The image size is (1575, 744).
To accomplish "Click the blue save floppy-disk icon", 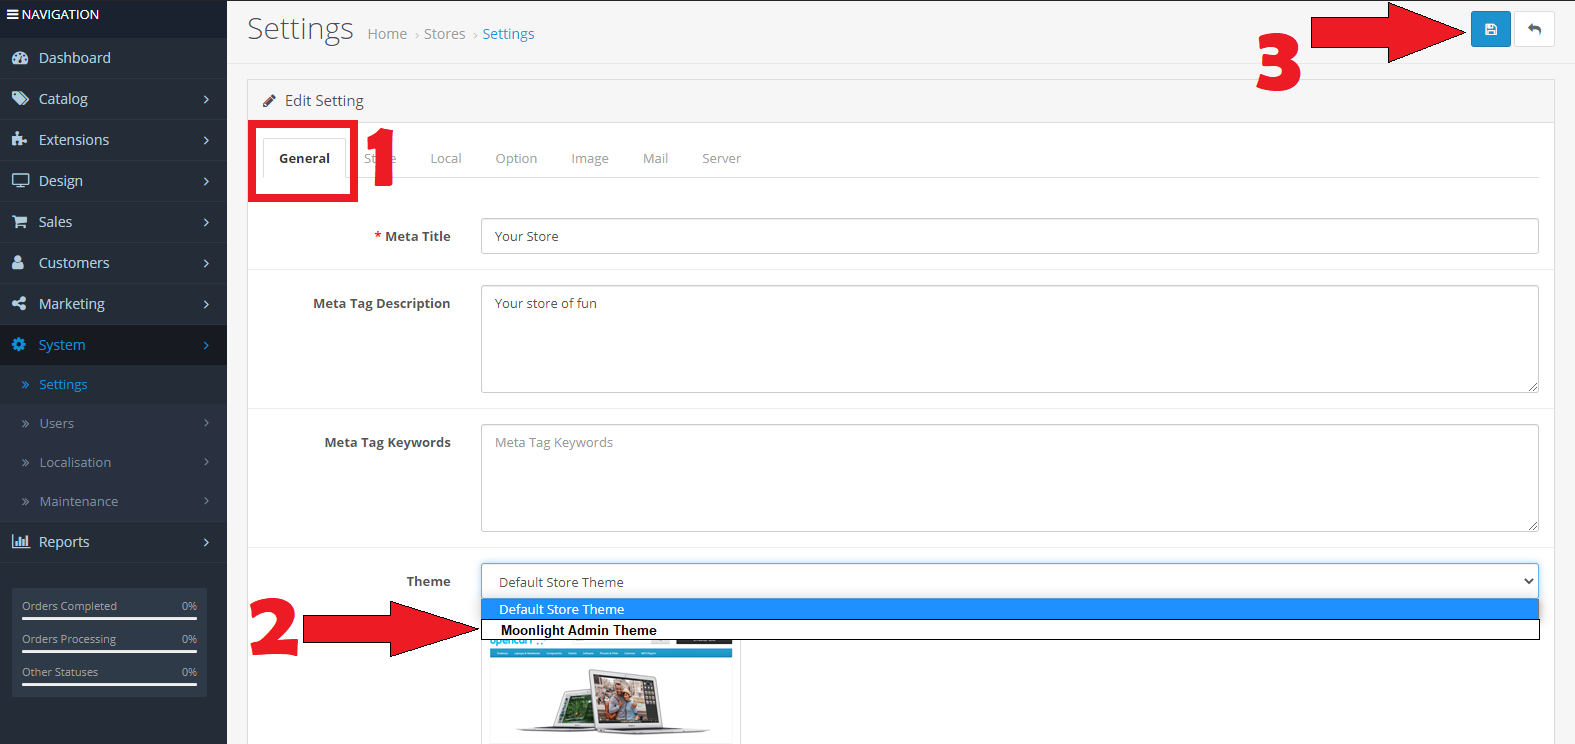I will 1490,30.
